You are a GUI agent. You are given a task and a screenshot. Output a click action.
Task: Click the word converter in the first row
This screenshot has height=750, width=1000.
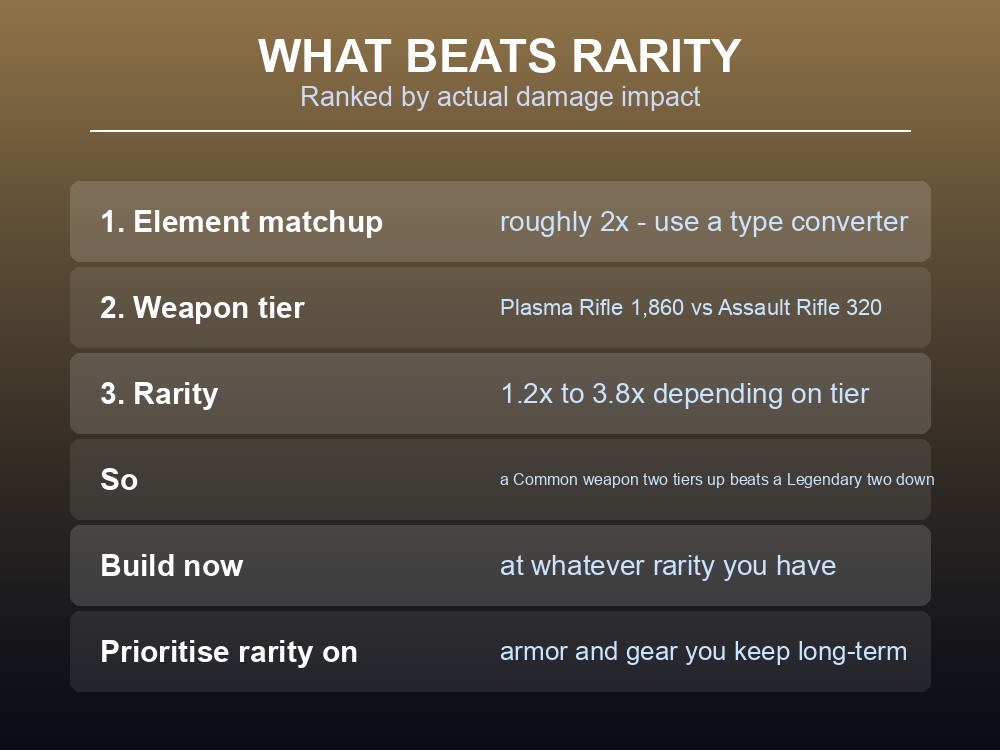[x=849, y=222]
